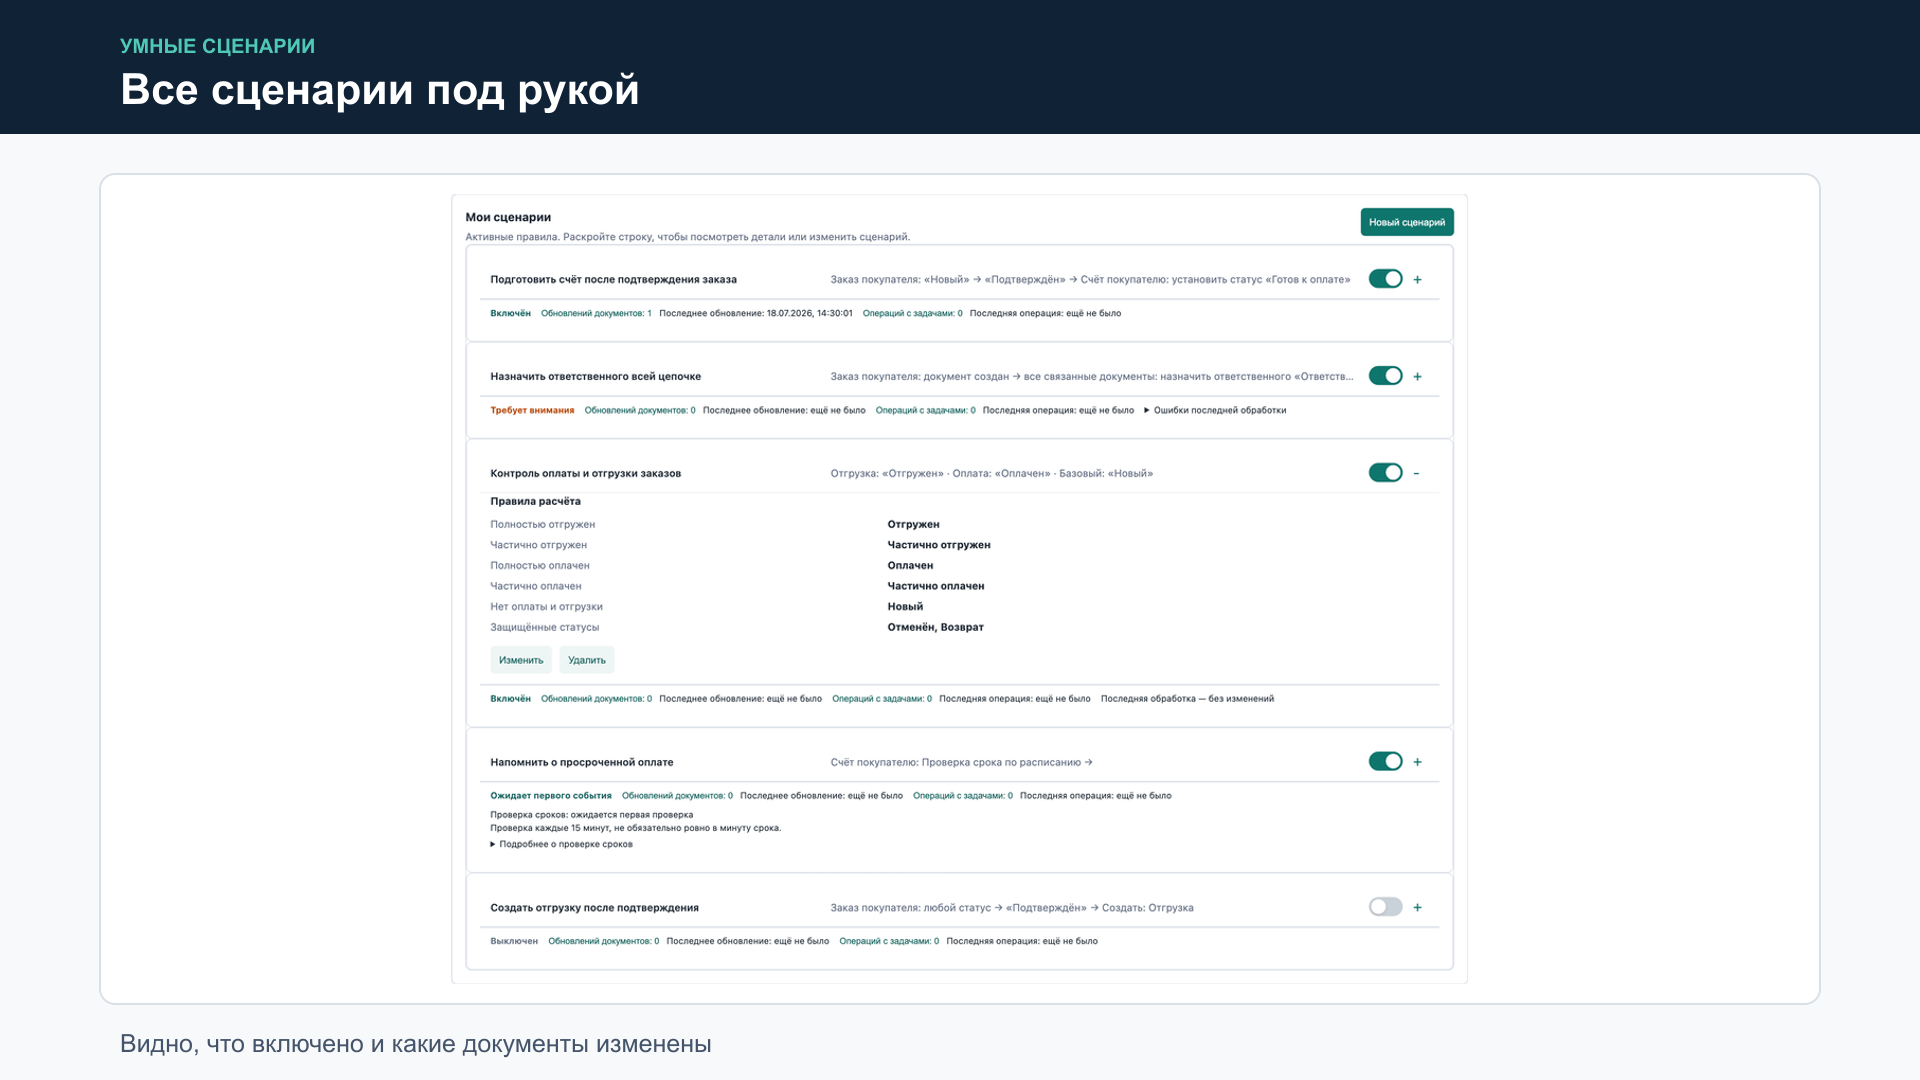The width and height of the screenshot is (1920, 1080).
Task: Open «Ошибки последней обработки» disclosure
Action: pos(1215,410)
